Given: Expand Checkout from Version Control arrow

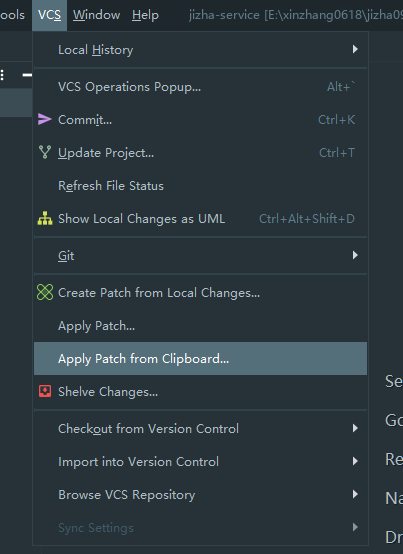Looking at the screenshot, I should 355,428.
